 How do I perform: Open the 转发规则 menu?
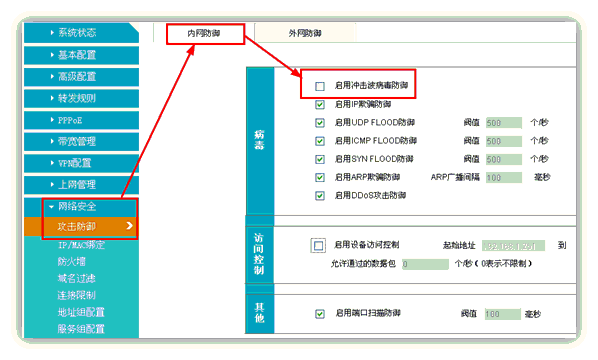(x=81, y=98)
